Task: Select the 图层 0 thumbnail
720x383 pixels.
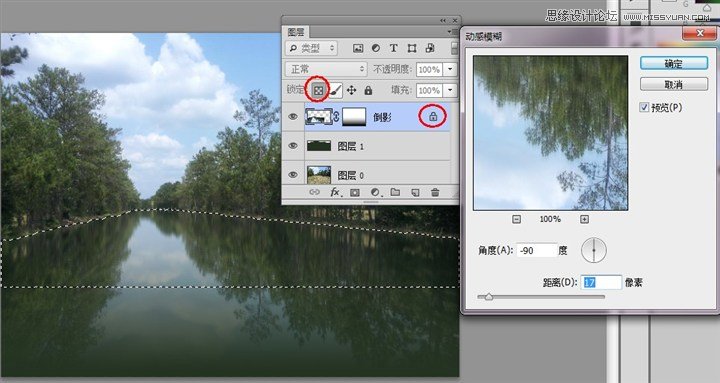Action: coord(319,175)
